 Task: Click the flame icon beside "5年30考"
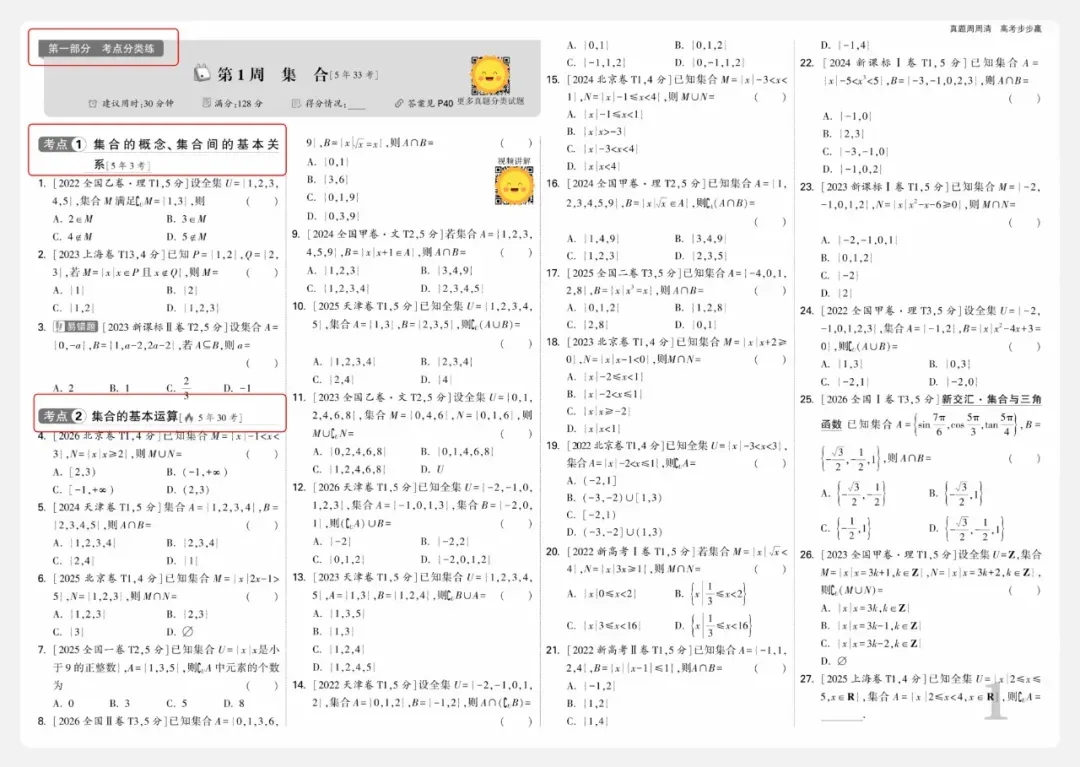pos(189,417)
